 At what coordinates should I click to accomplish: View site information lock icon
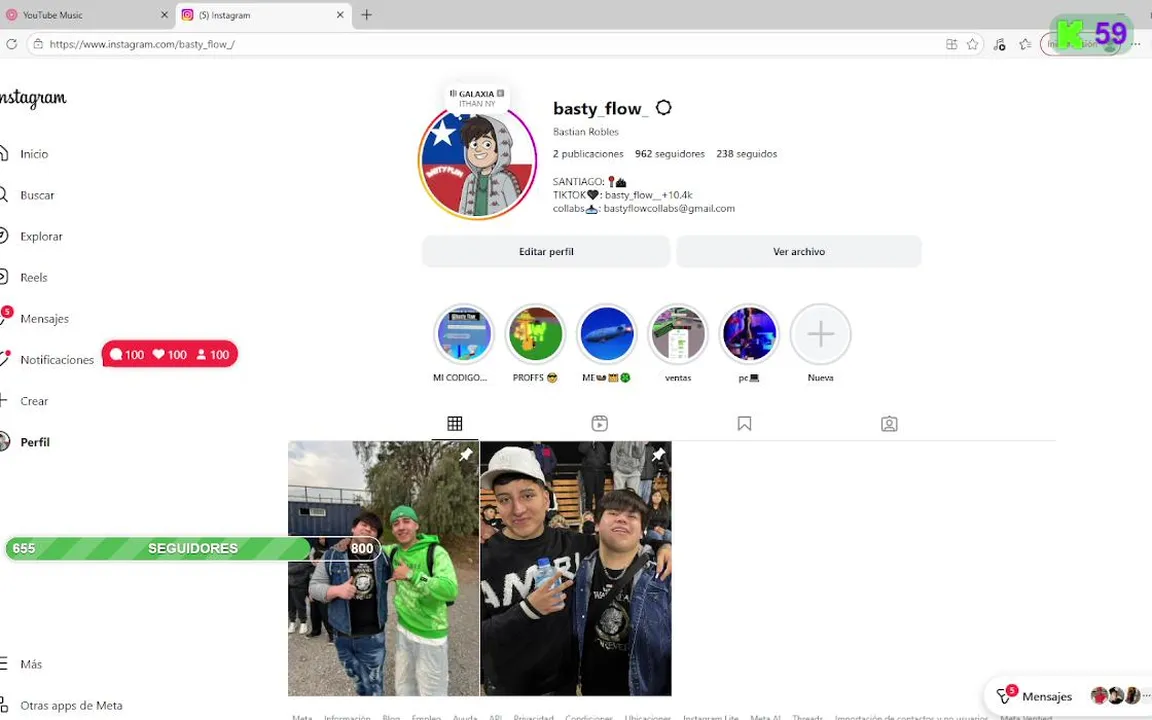[38, 44]
